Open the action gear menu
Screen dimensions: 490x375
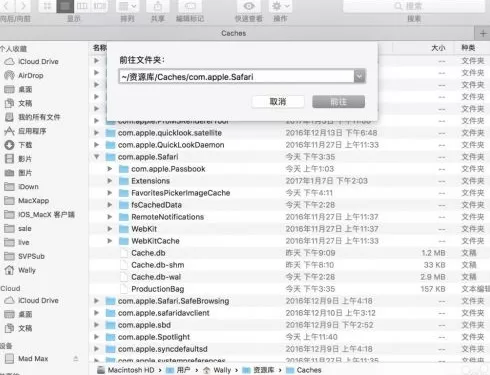tap(280, 6)
